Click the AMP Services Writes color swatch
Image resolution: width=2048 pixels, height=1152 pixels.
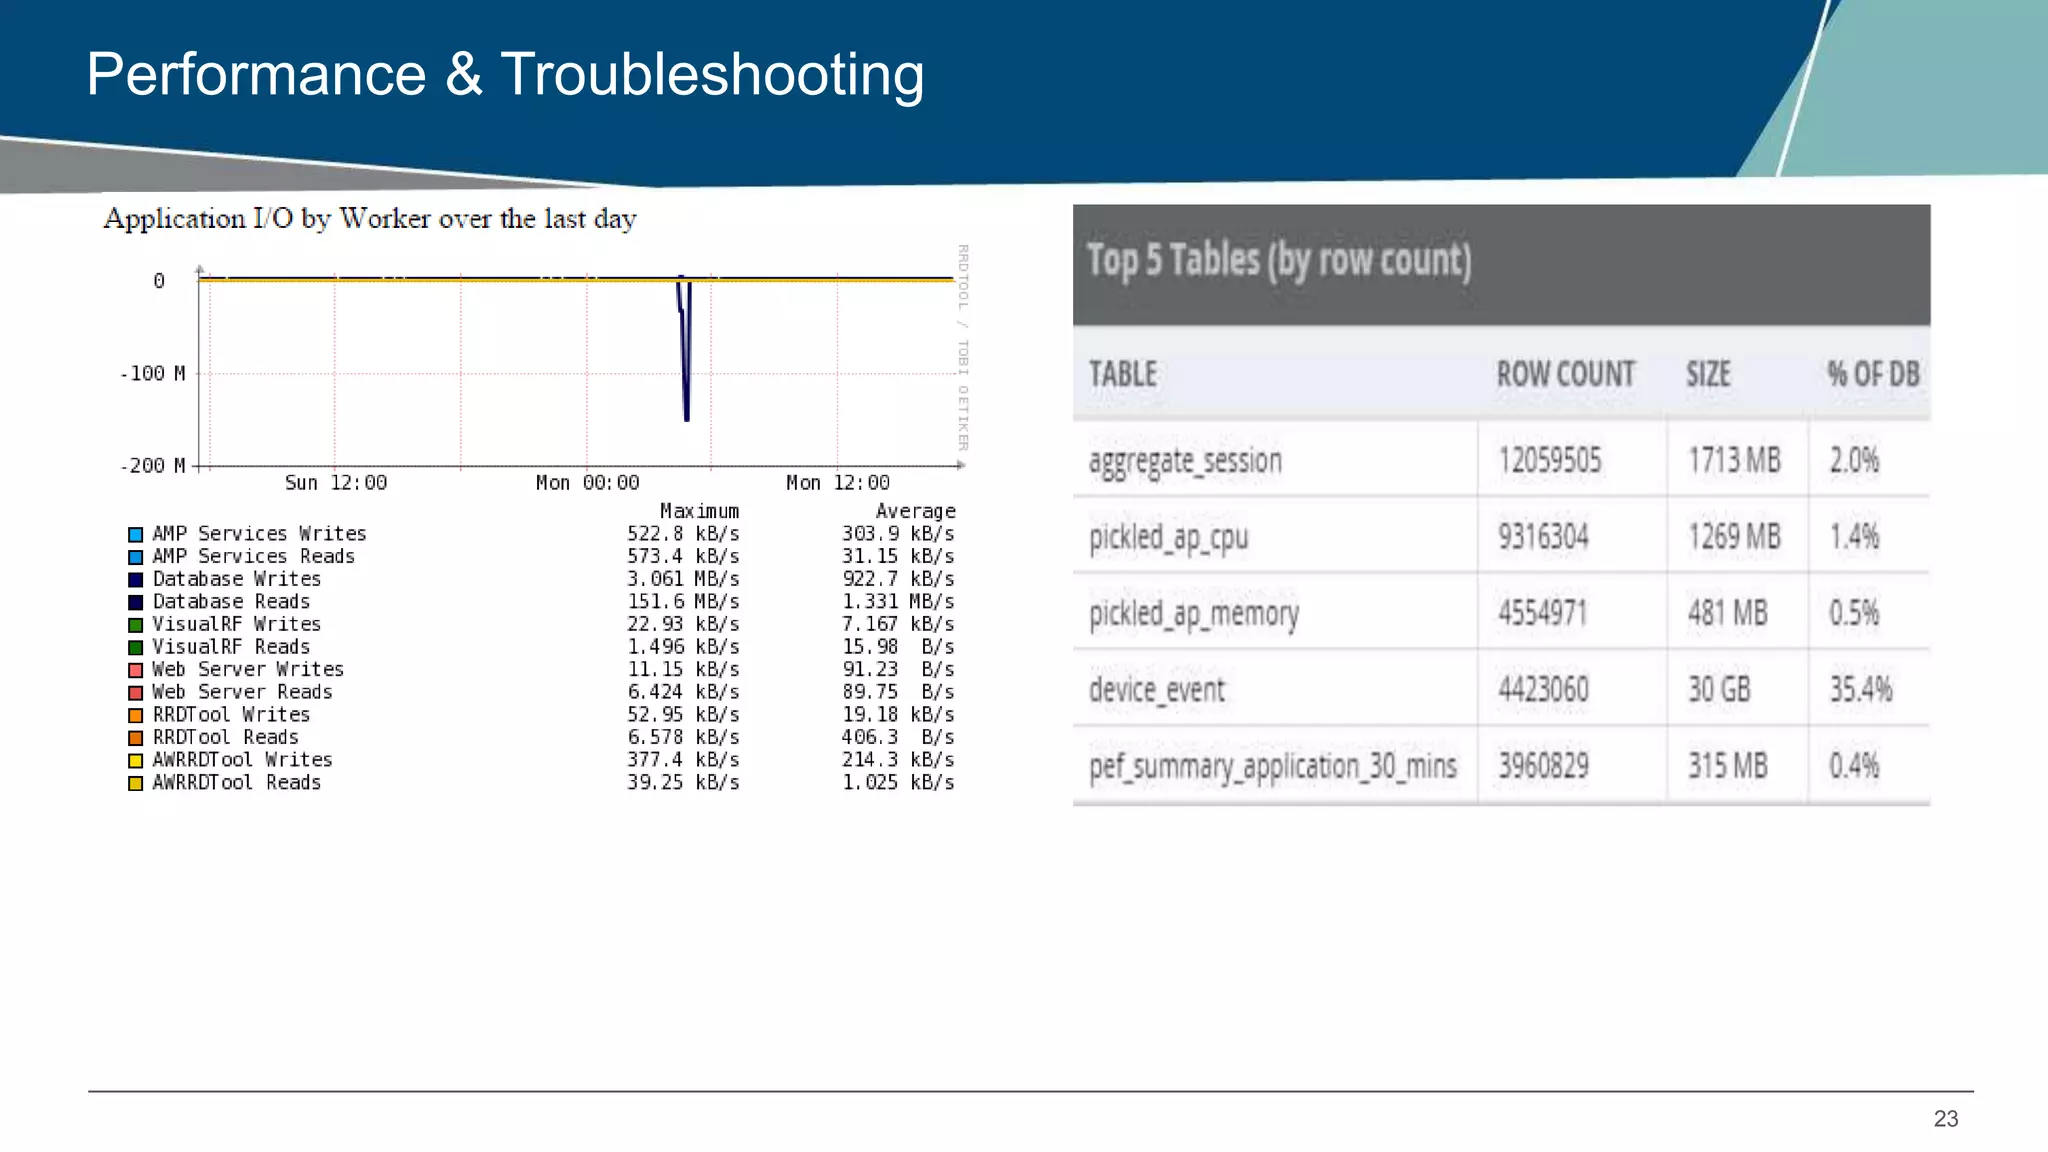(x=135, y=535)
